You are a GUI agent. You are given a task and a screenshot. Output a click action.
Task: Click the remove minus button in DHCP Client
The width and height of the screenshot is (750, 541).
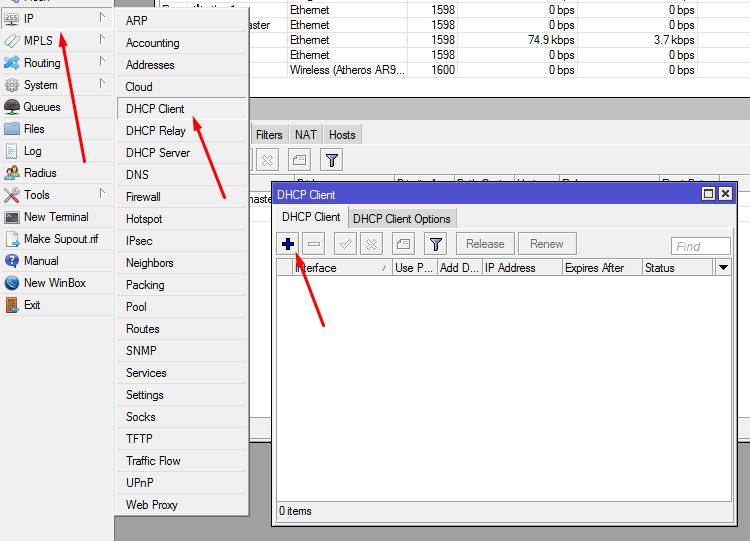[314, 244]
